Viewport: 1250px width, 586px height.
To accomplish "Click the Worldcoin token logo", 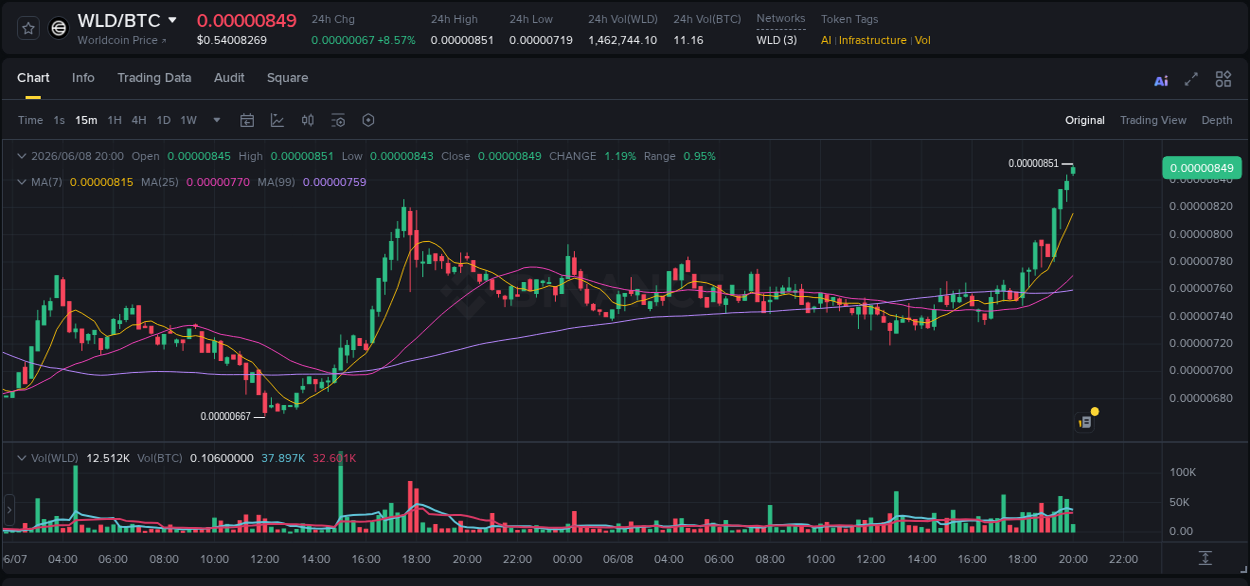I will pos(59,29).
